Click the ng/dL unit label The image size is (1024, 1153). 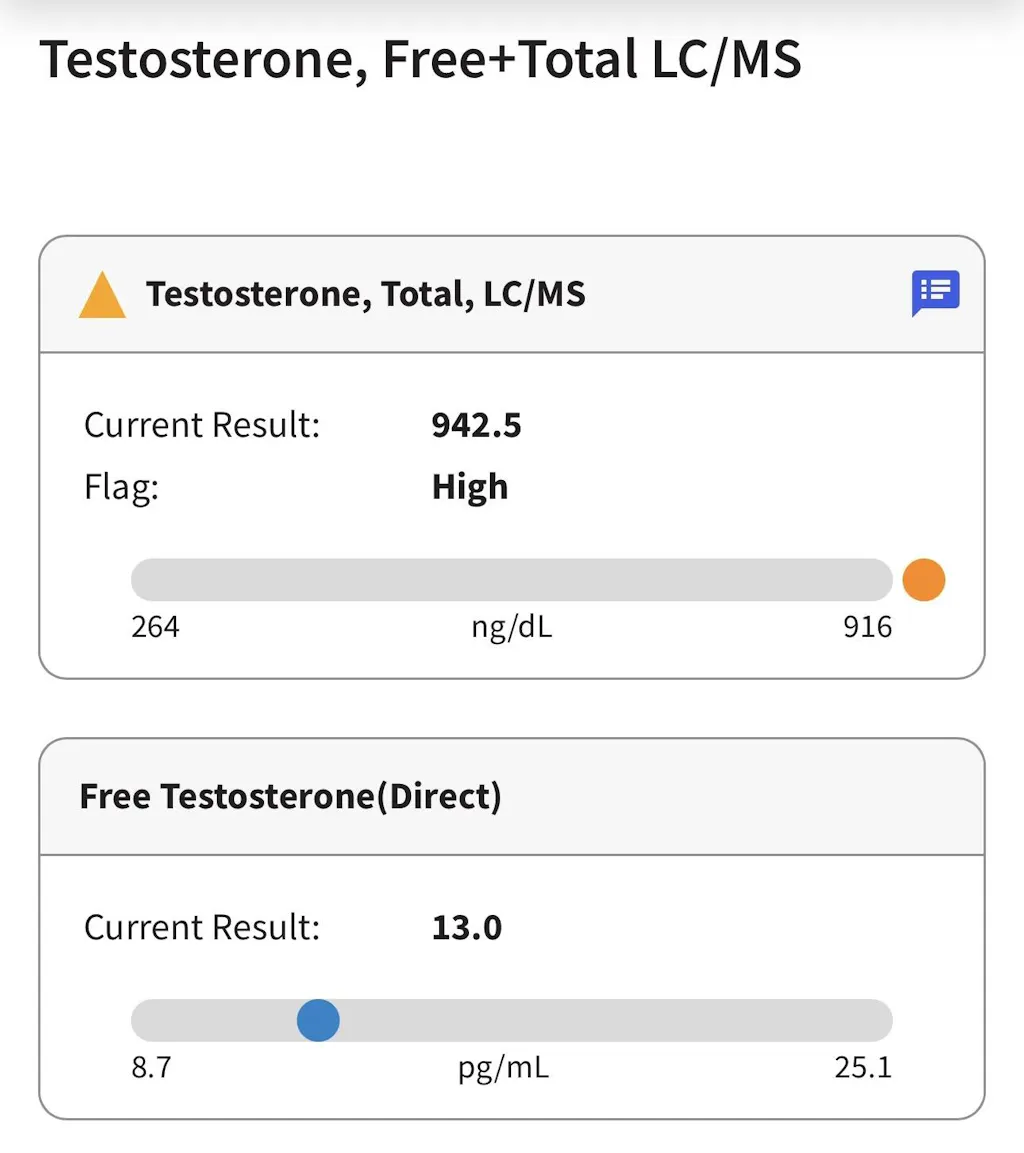(511, 628)
